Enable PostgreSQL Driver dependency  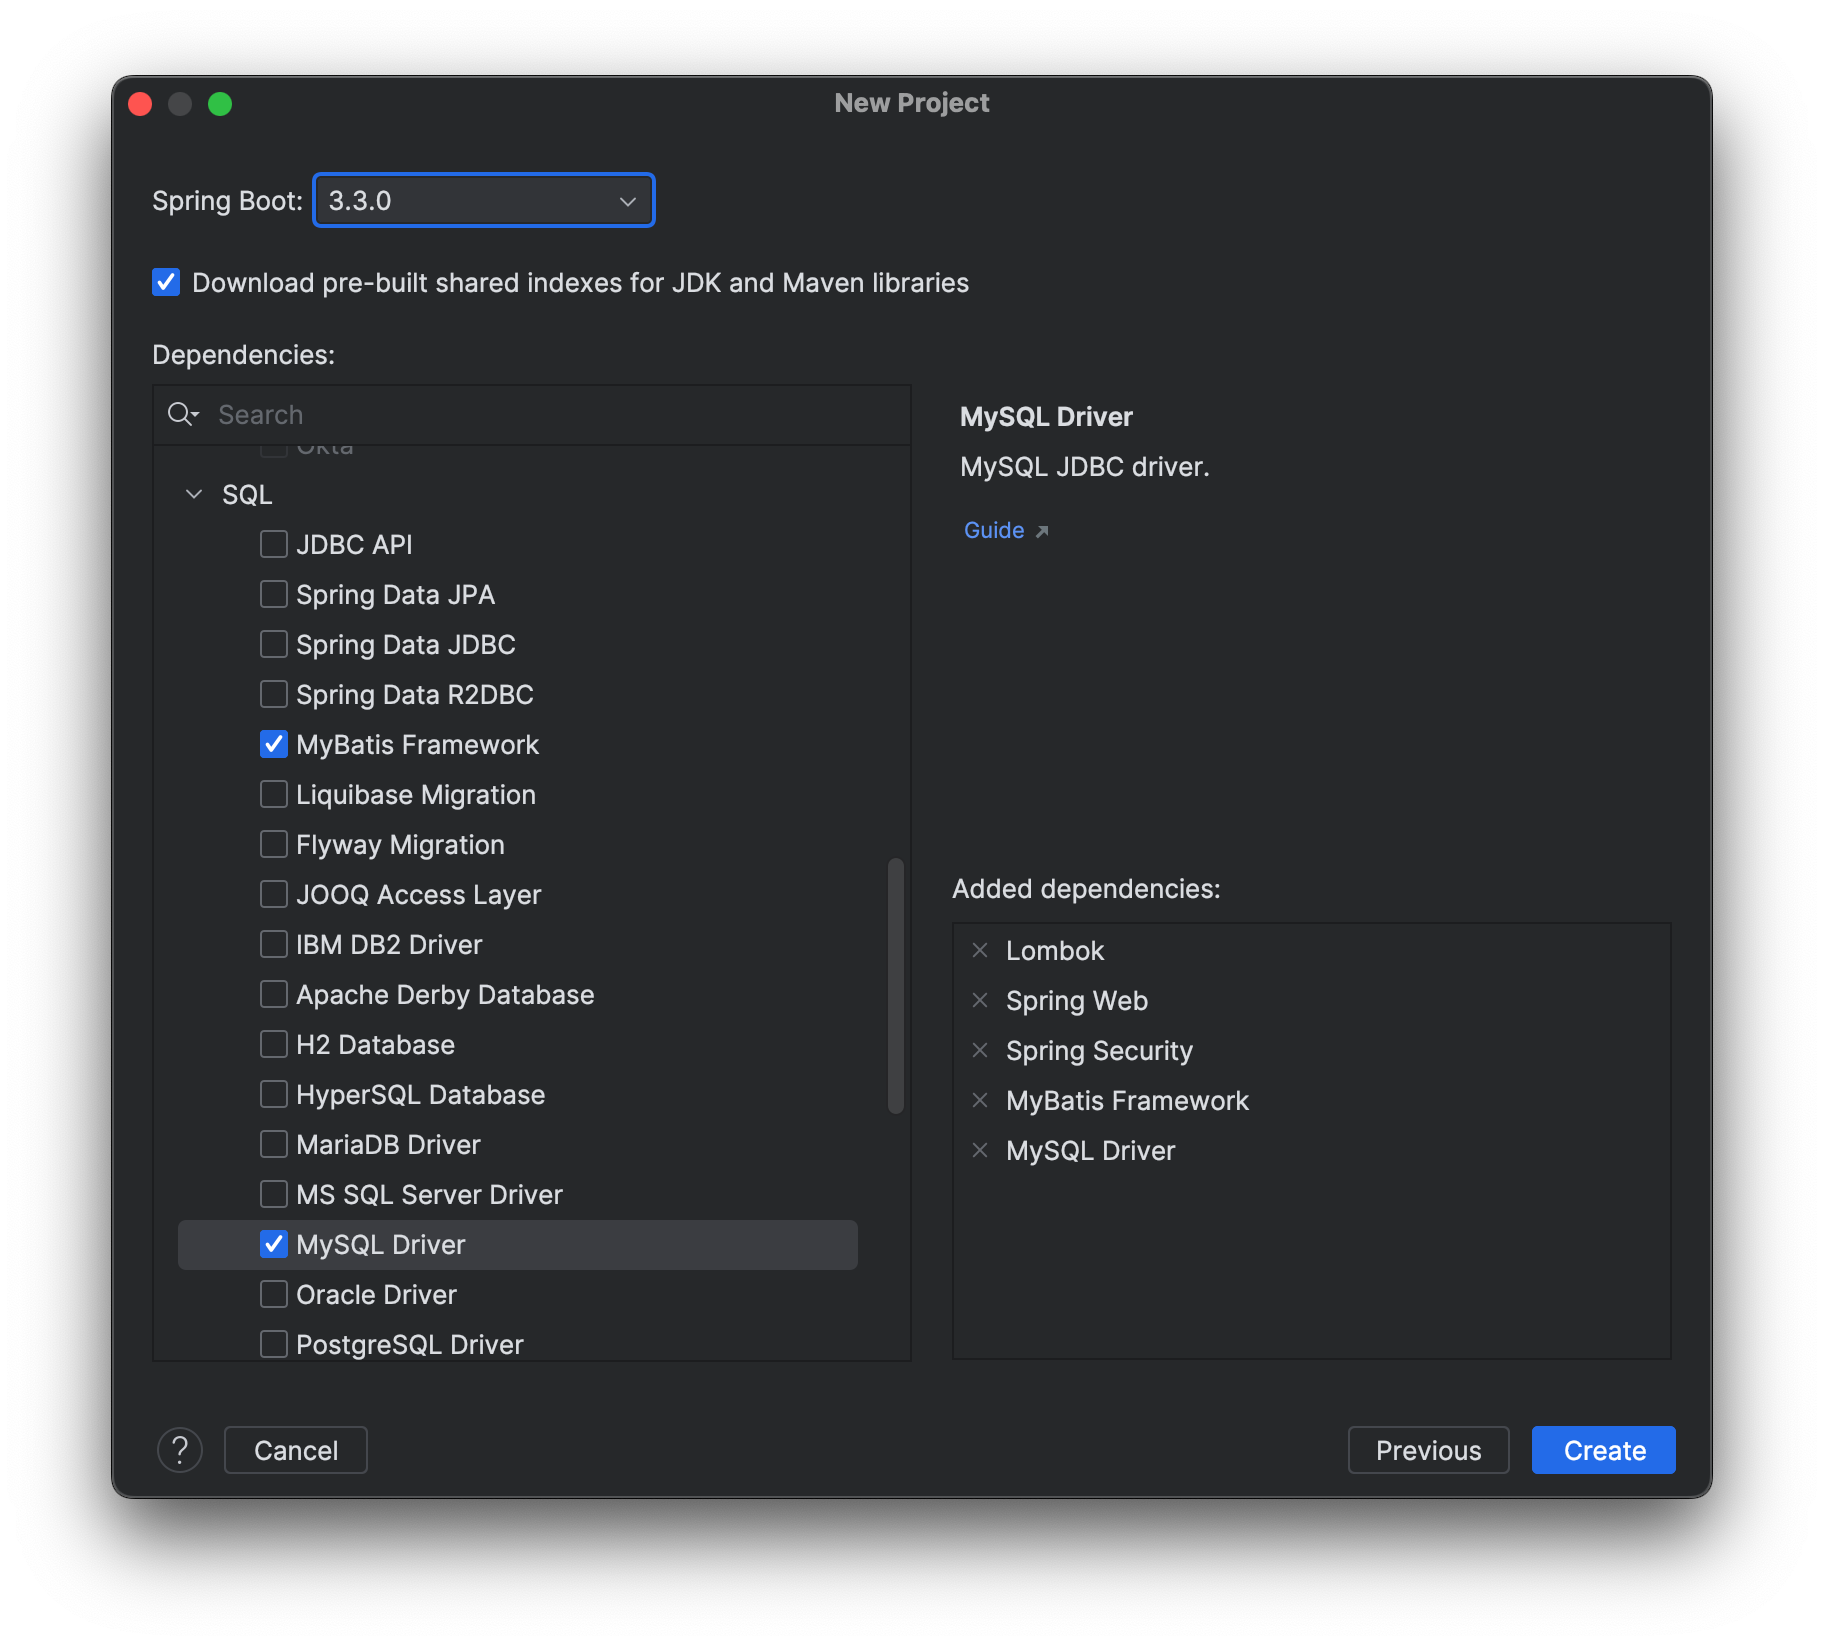[x=274, y=1344]
